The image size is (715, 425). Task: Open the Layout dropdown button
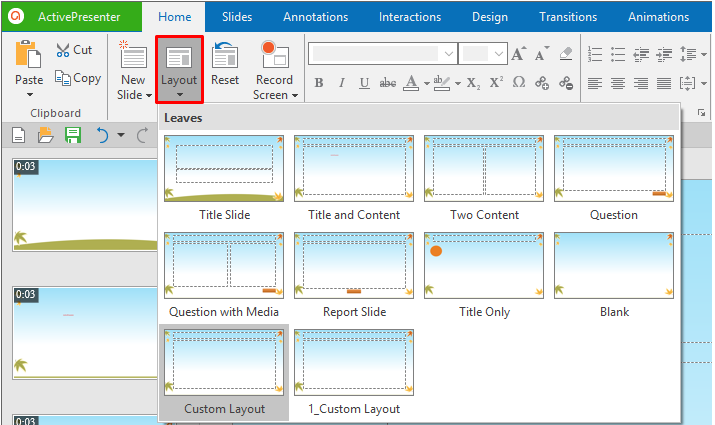[179, 70]
